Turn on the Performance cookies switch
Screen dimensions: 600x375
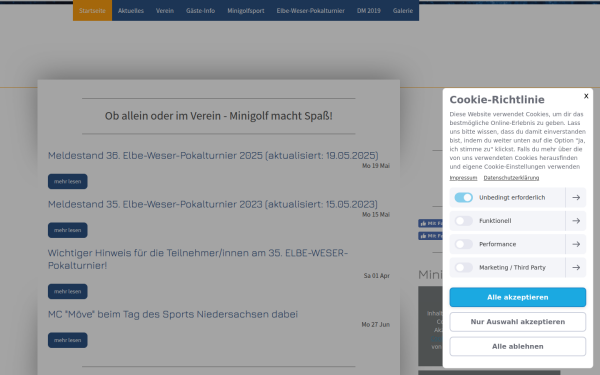coord(463,244)
